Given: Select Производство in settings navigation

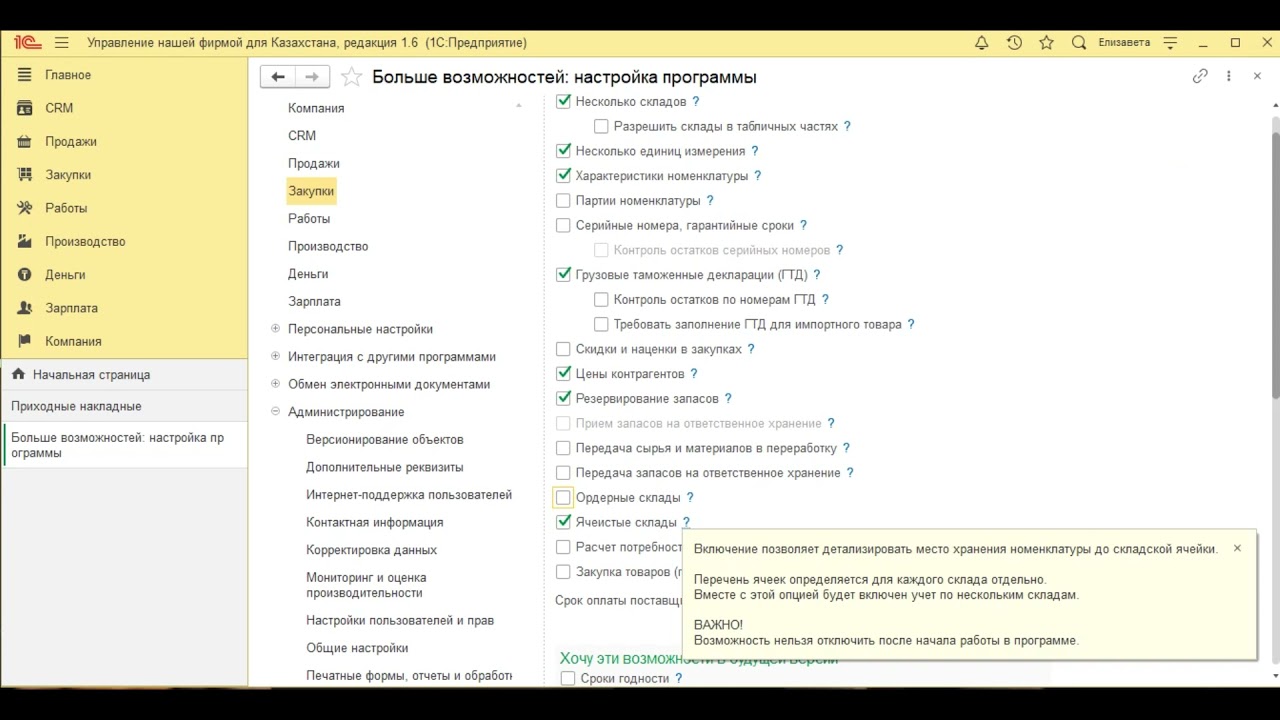Looking at the screenshot, I should click(328, 246).
